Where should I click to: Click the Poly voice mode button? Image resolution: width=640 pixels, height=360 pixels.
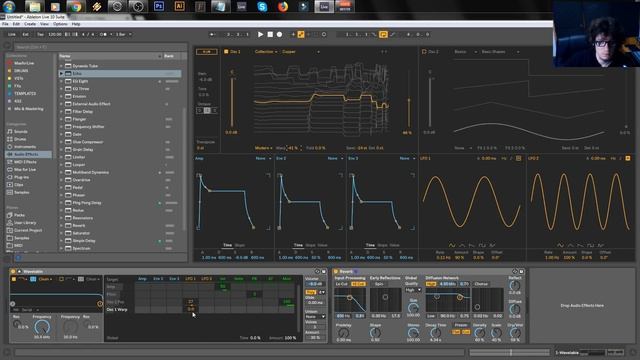click(311, 292)
